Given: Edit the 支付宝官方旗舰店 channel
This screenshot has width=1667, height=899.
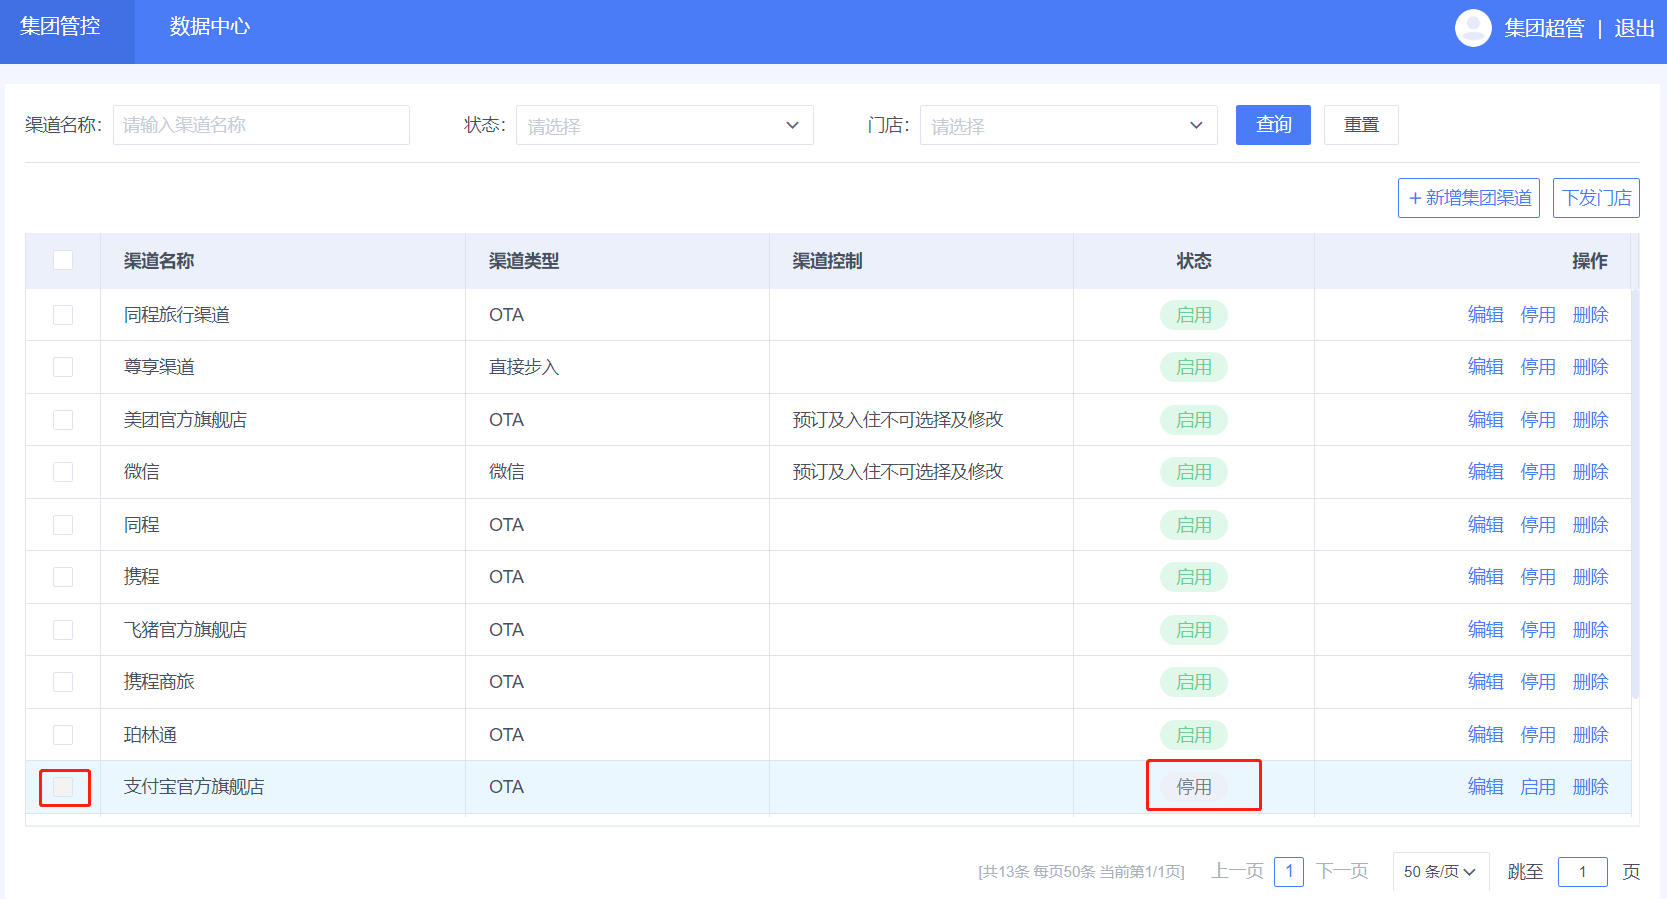Looking at the screenshot, I should click(1486, 787).
